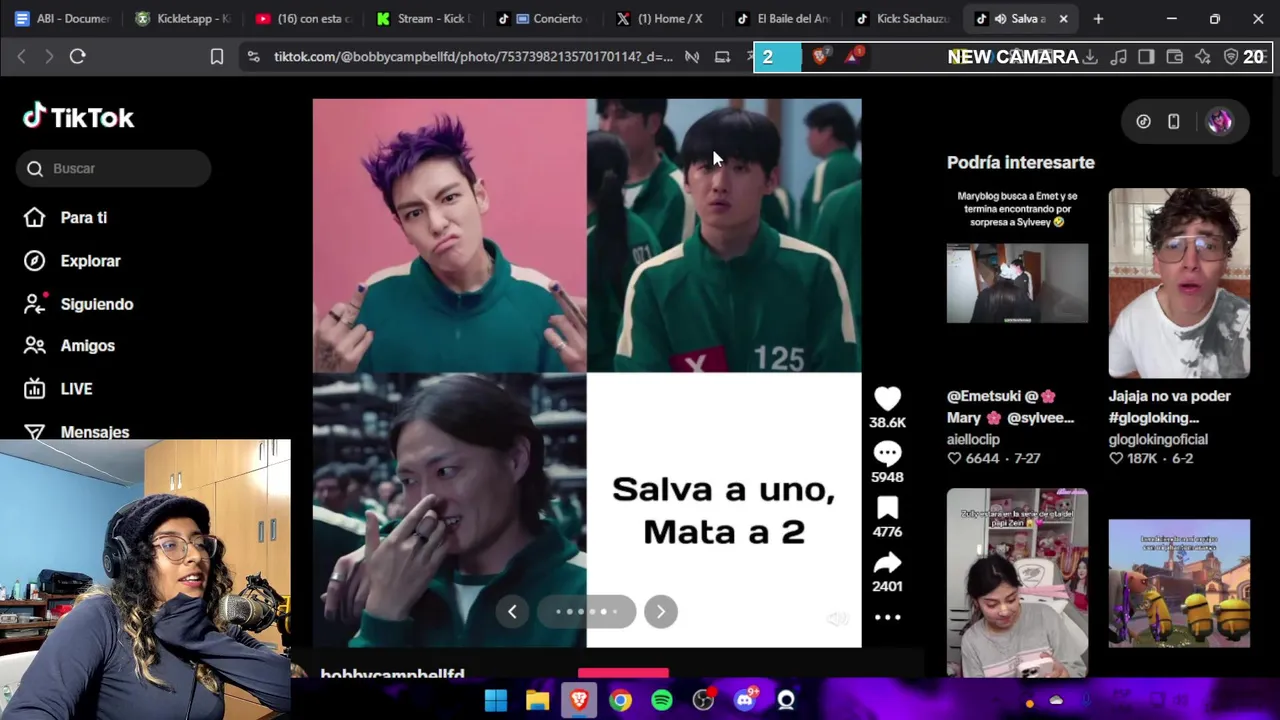This screenshot has width=1280, height=720.
Task: Switch to the El Baile del An tab
Action: pyautogui.click(x=785, y=18)
